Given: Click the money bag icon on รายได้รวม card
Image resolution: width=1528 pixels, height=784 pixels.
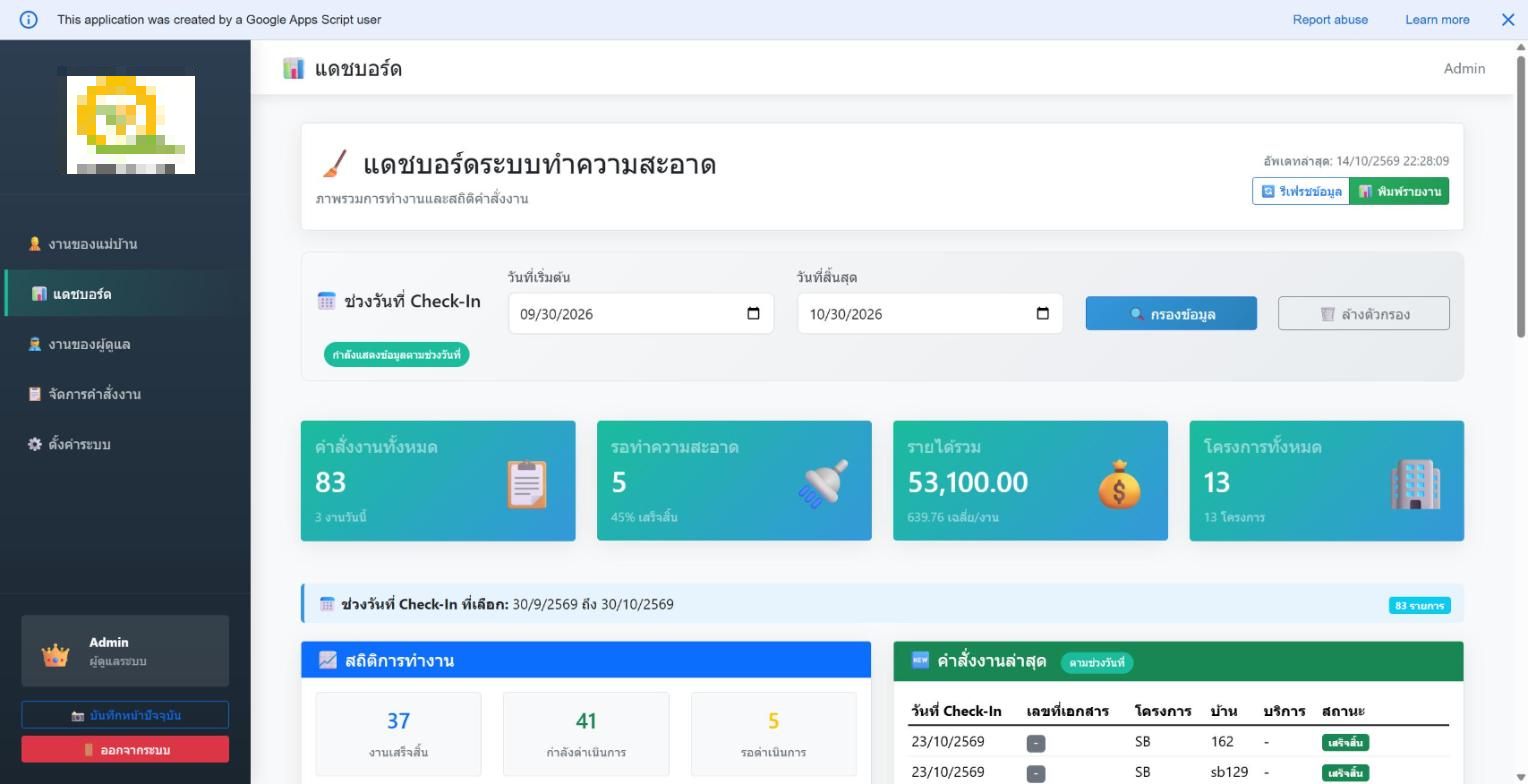Looking at the screenshot, I should [1119, 484].
